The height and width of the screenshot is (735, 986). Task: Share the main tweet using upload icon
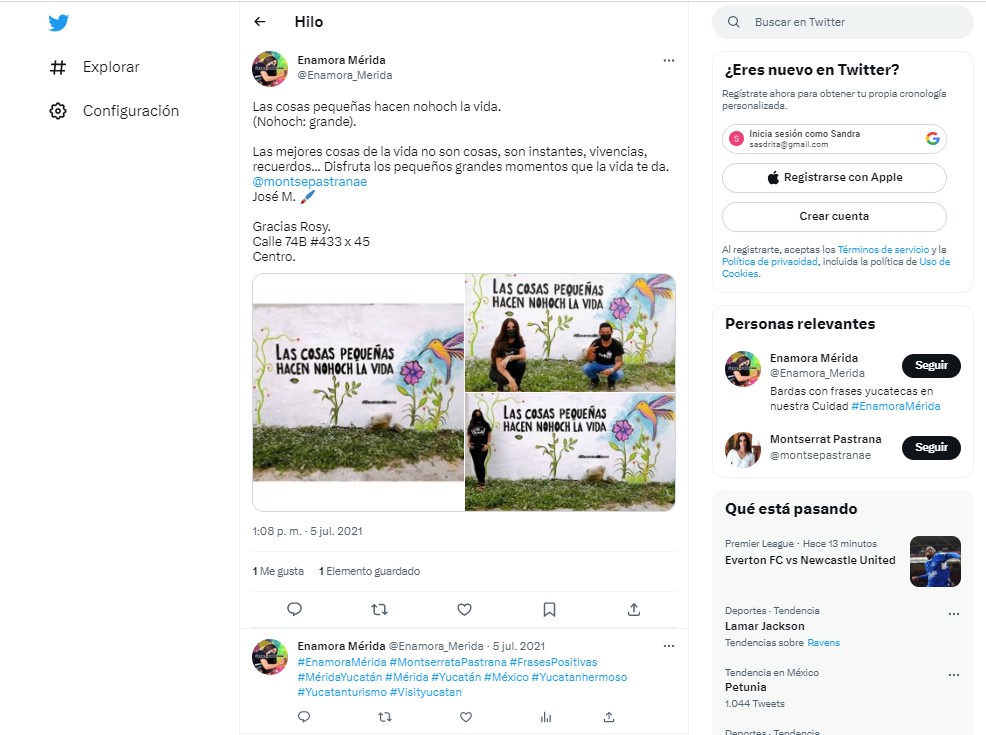(634, 609)
